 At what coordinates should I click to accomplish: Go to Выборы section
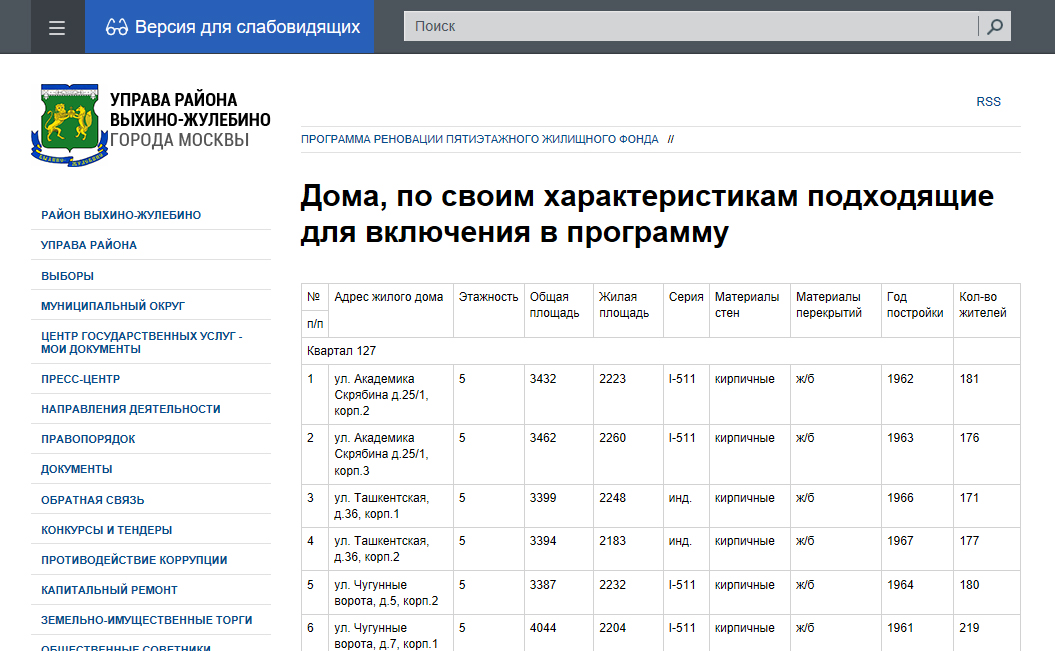pyautogui.click(x=67, y=276)
